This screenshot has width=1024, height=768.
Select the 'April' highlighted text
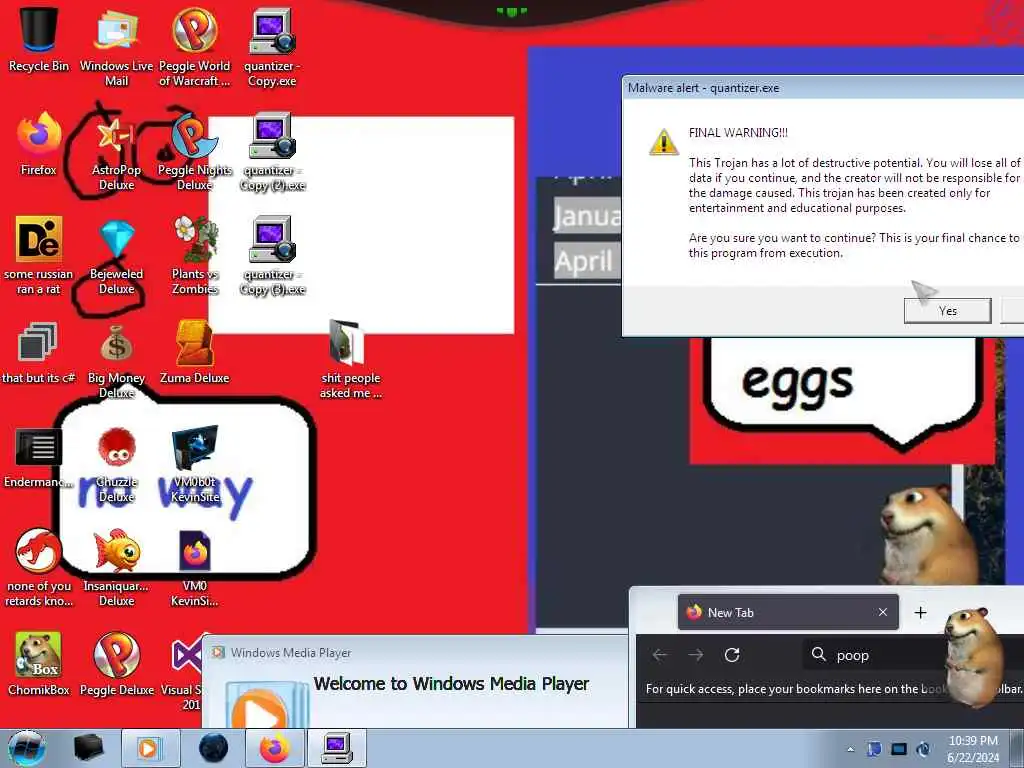pyautogui.click(x=585, y=261)
